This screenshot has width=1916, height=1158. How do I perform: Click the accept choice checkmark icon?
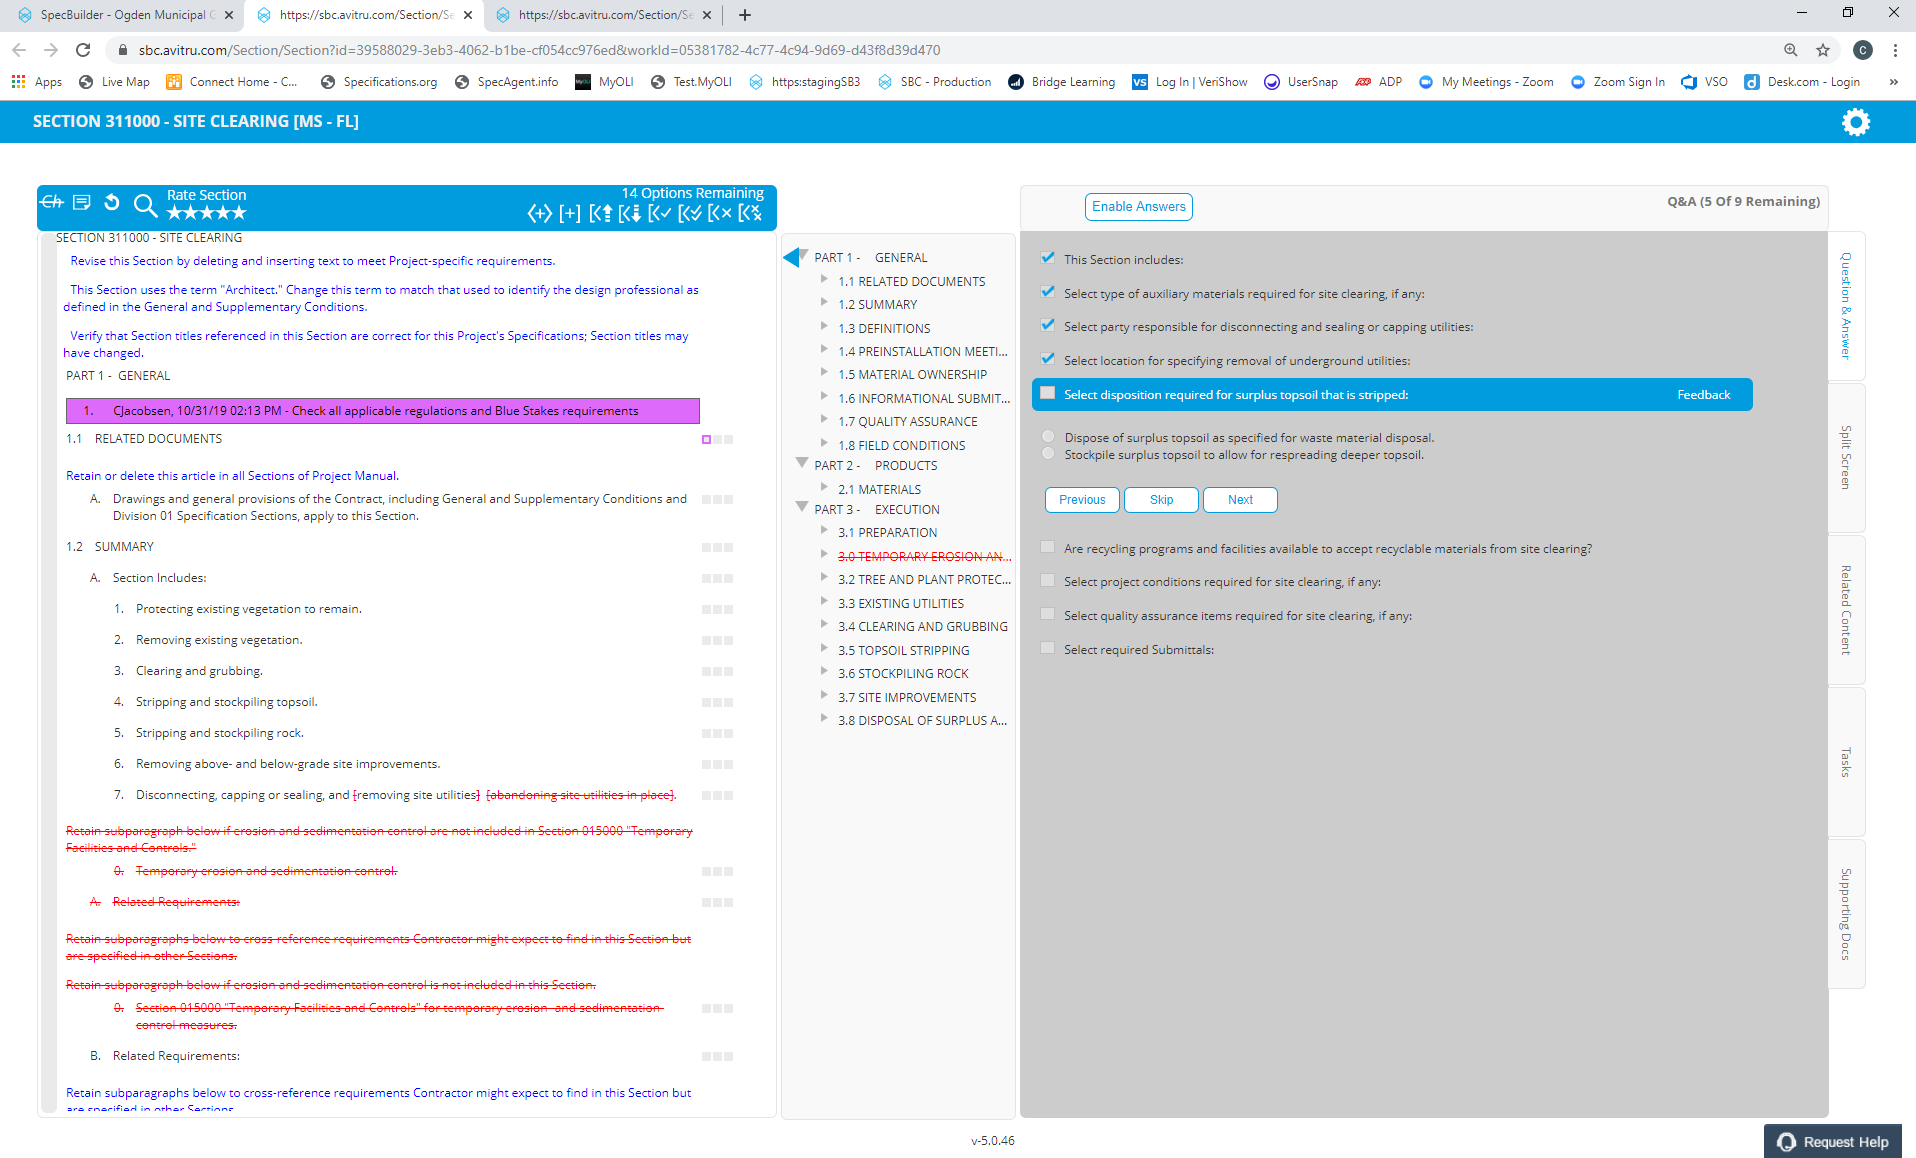click(660, 212)
